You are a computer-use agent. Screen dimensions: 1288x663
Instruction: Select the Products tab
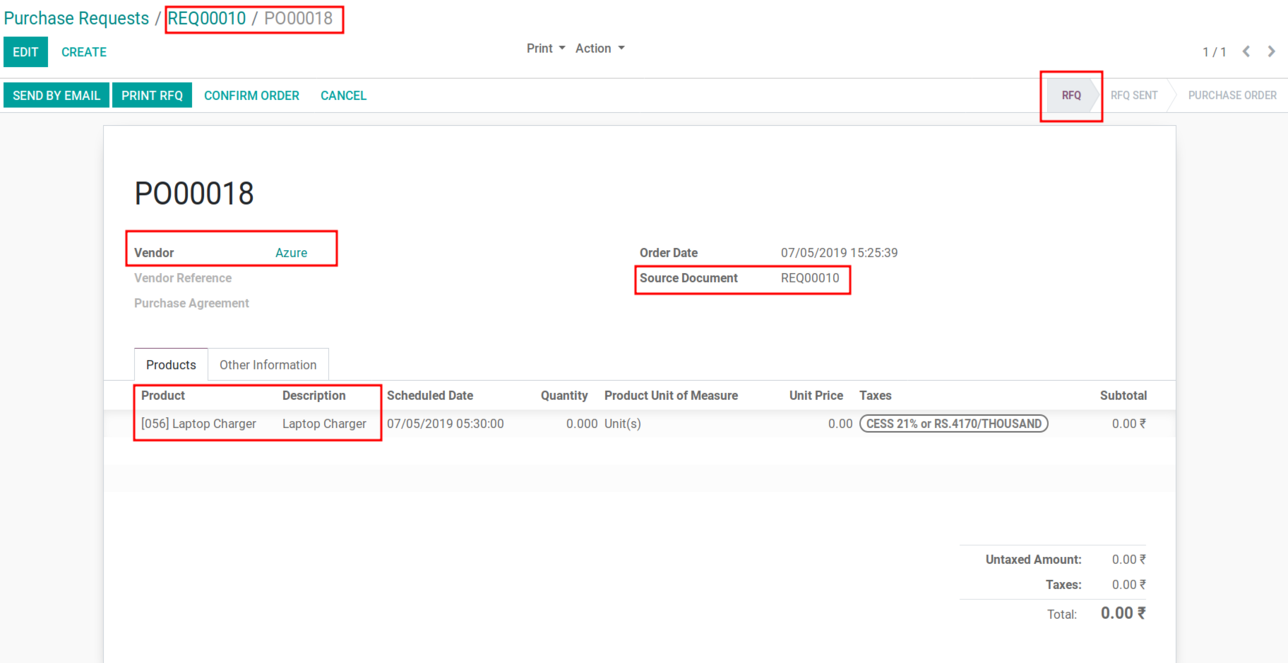coord(171,365)
